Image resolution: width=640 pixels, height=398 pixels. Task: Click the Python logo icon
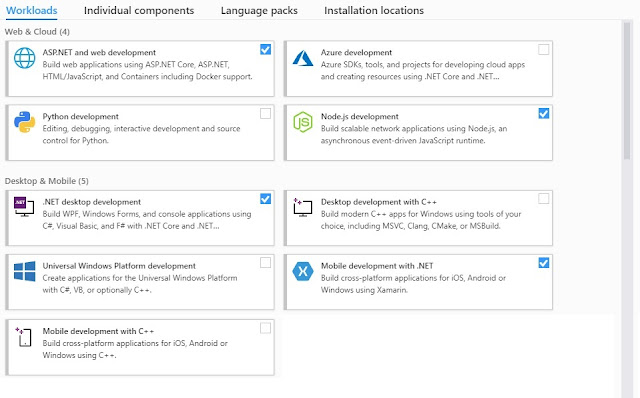tap(24, 122)
